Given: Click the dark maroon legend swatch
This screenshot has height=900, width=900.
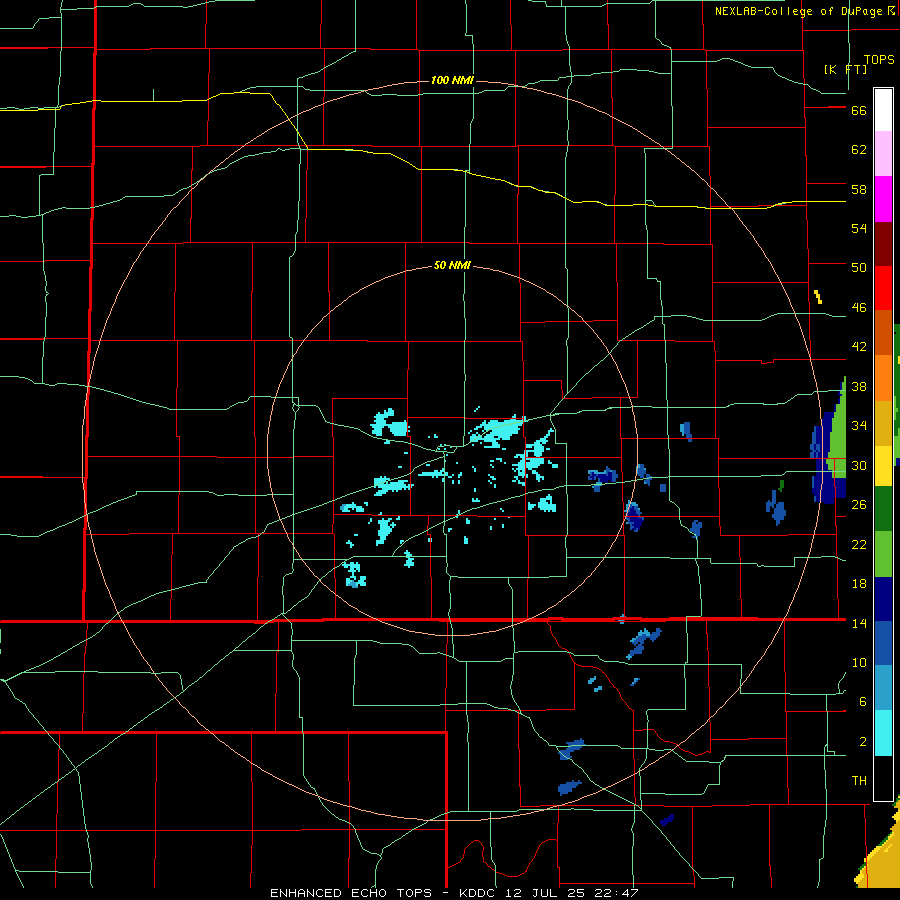Looking at the screenshot, I should [x=883, y=244].
